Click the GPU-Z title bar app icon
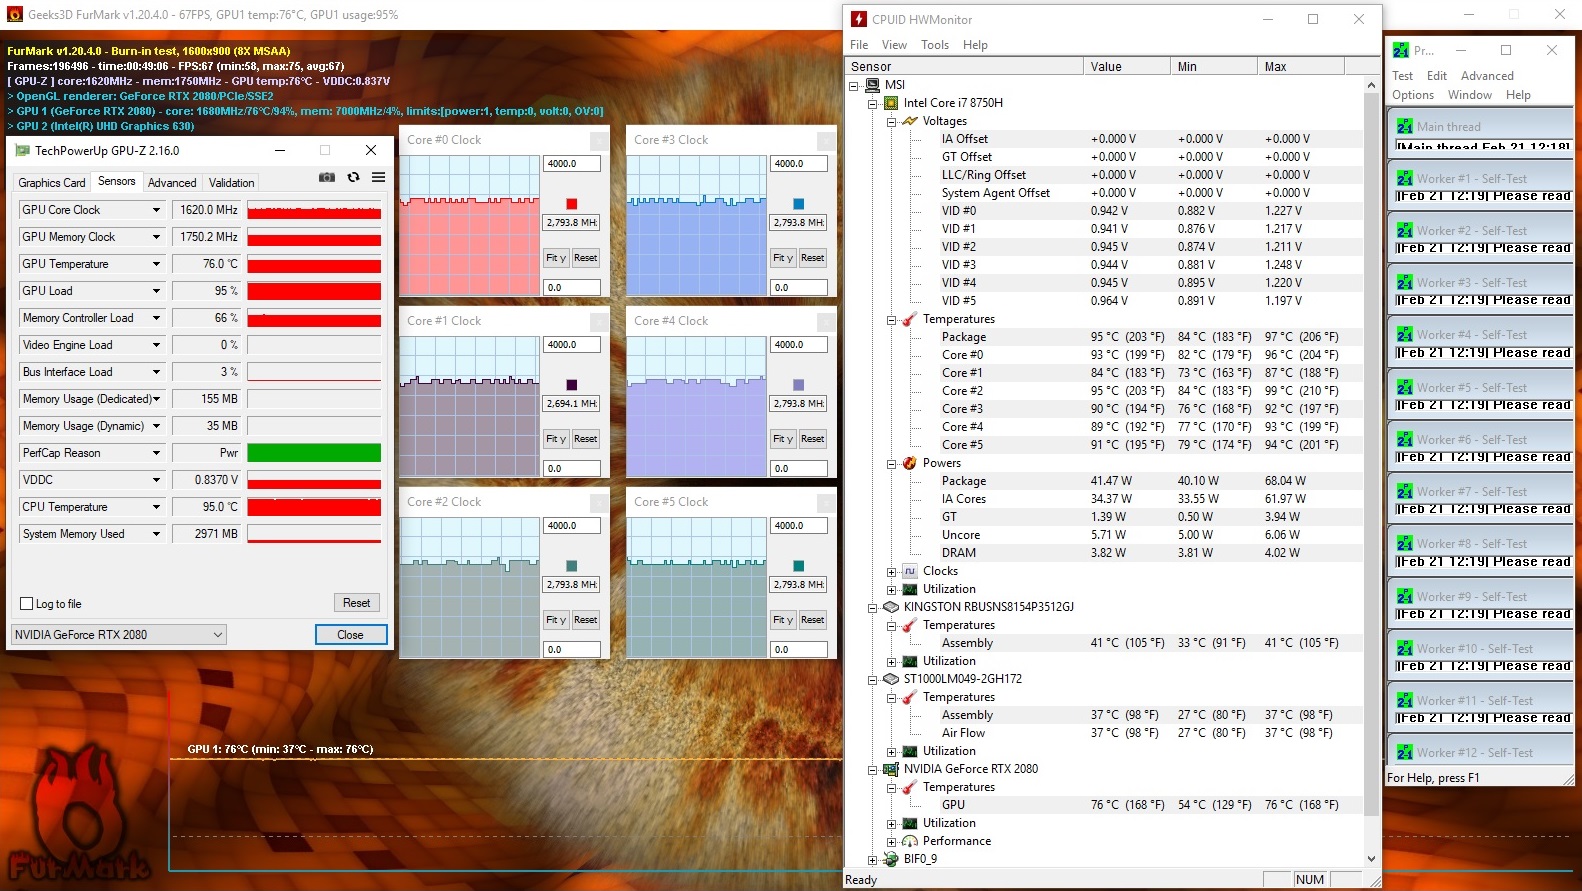Viewport: 1582px width, 891px height. 22,151
